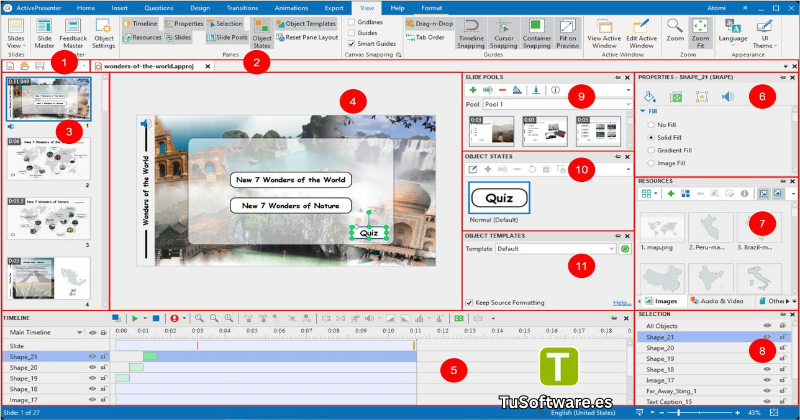This screenshot has width=800, height=420.
Task: Click the zoom out minus button in status bar
Action: [x=661, y=412]
